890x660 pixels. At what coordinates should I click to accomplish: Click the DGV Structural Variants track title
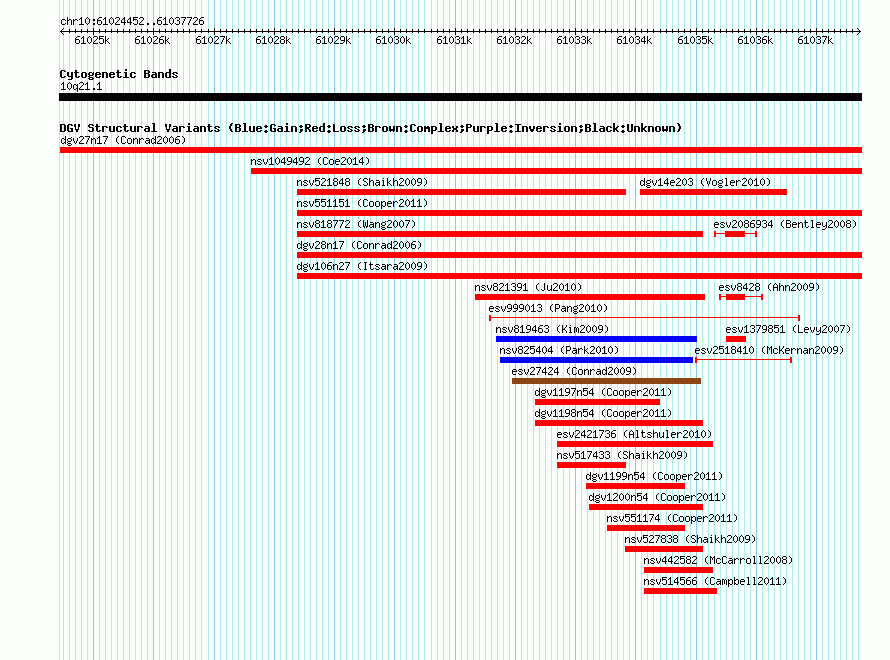point(371,128)
